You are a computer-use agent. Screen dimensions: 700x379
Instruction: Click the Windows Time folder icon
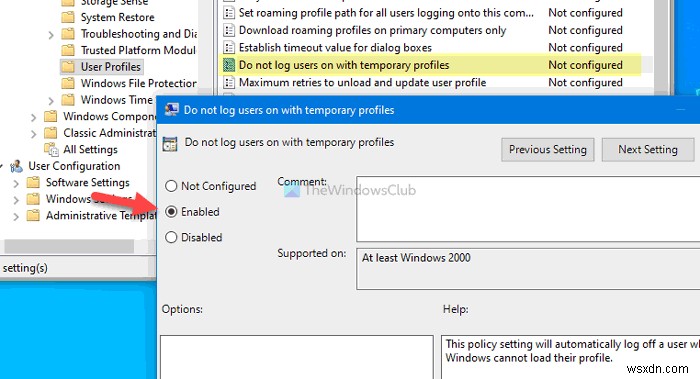[68, 99]
